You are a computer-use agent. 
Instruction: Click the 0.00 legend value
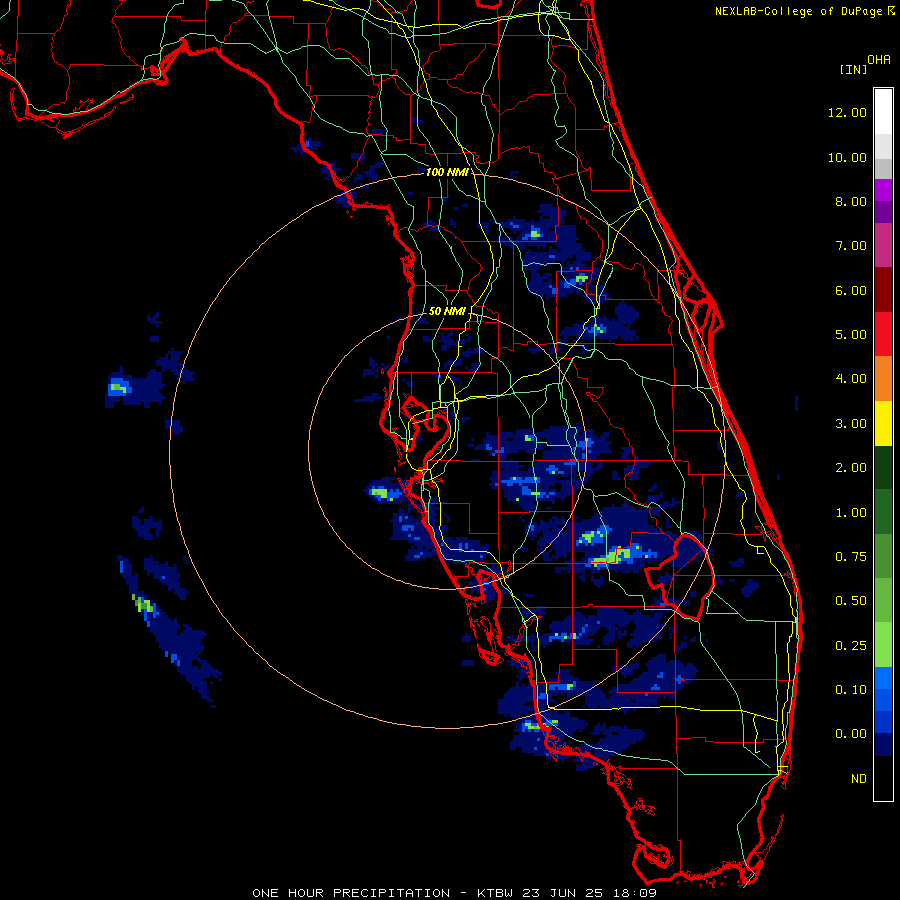tap(851, 734)
